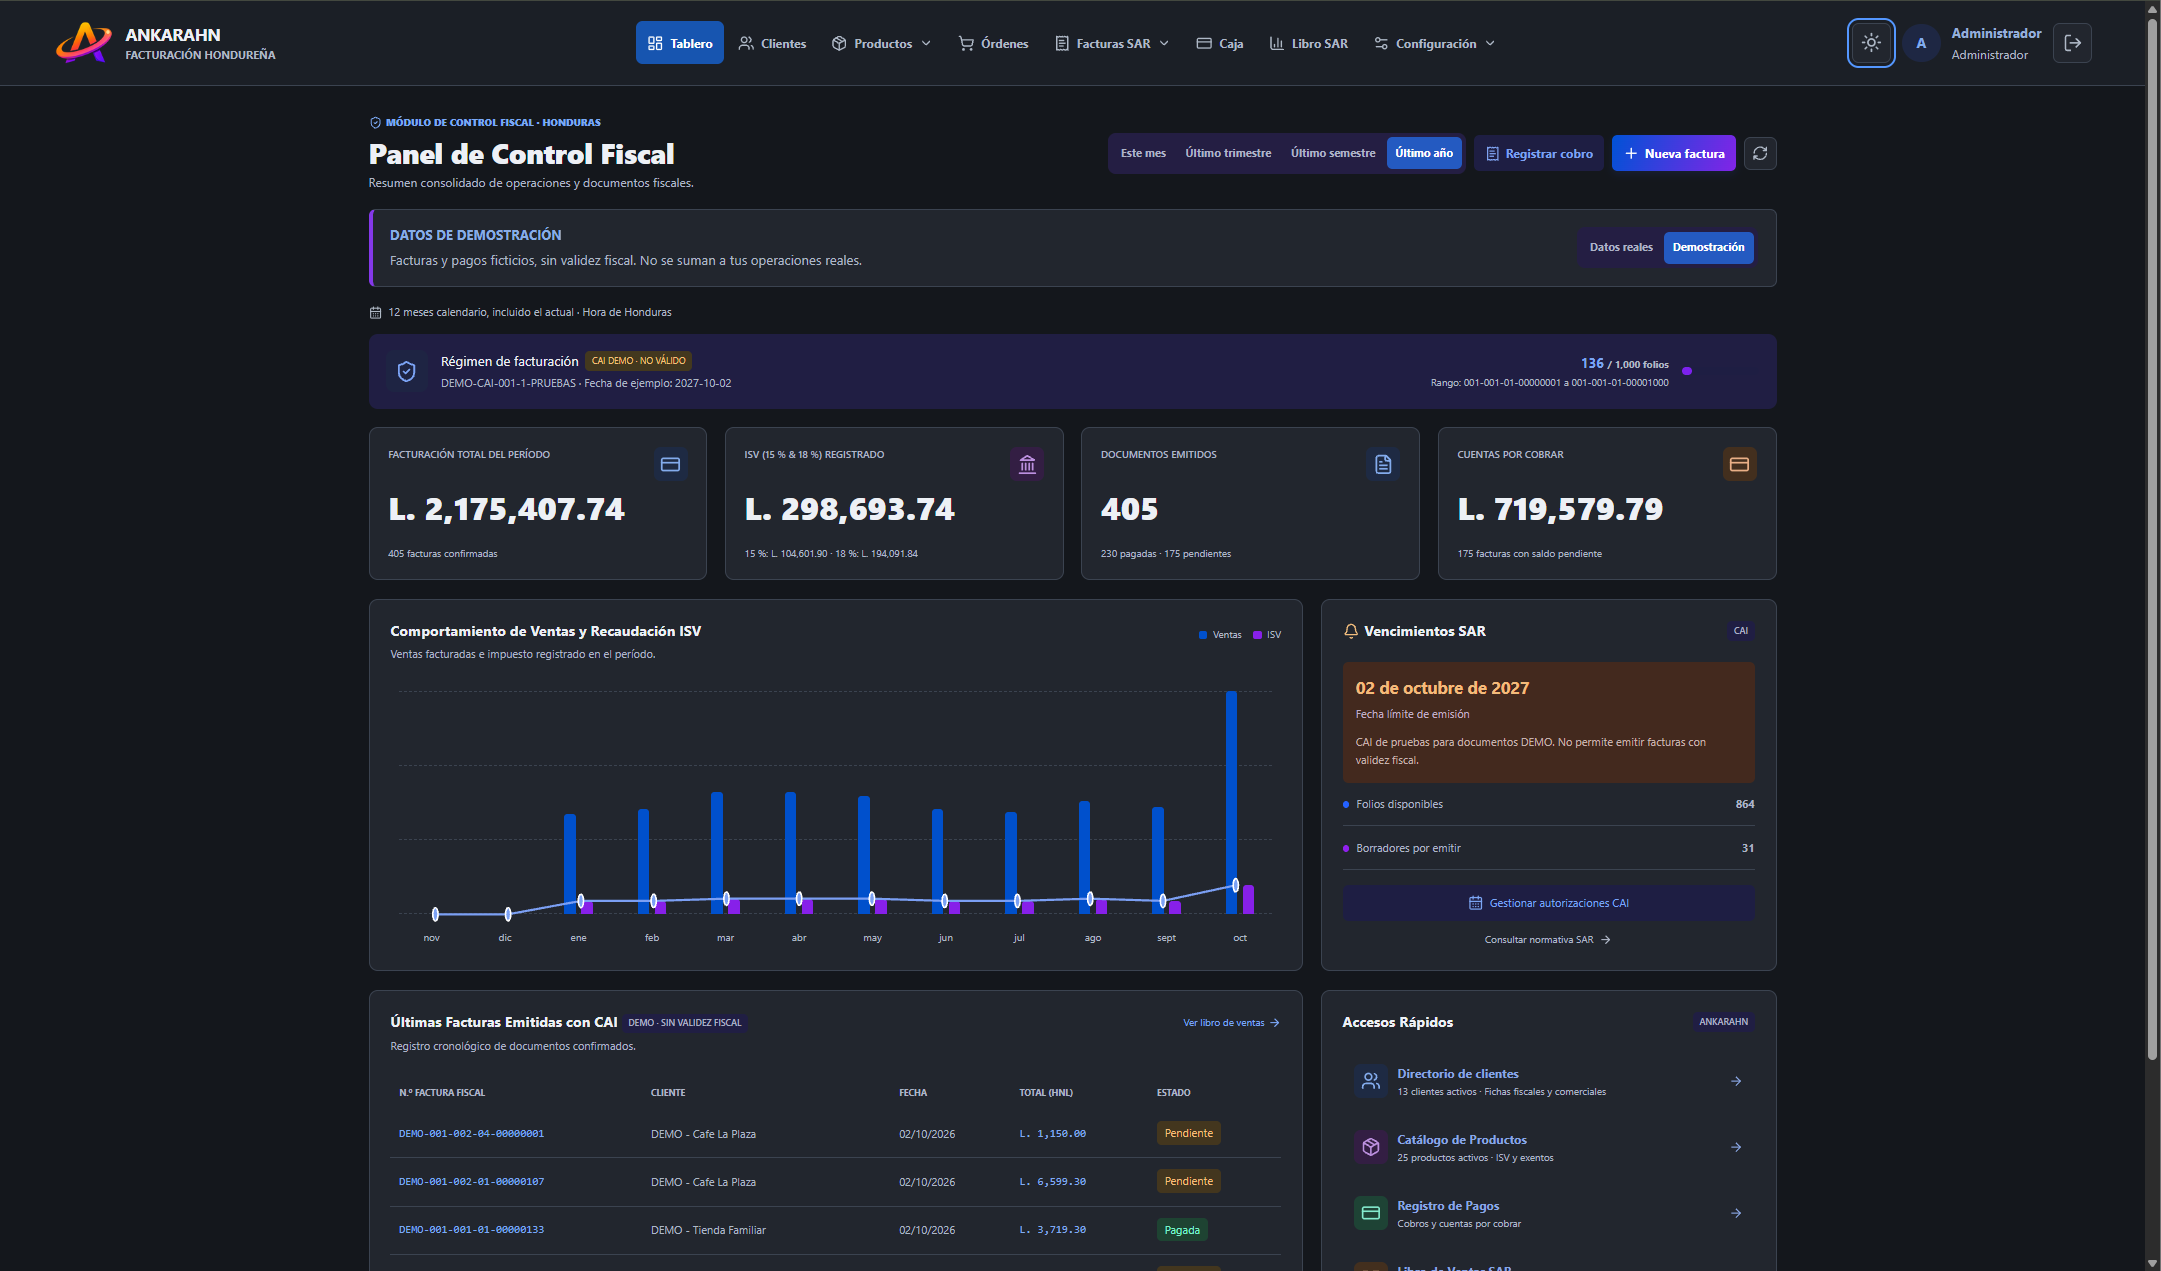
Task: Click the Registro de Pagos card icon
Action: pos(1371,1213)
